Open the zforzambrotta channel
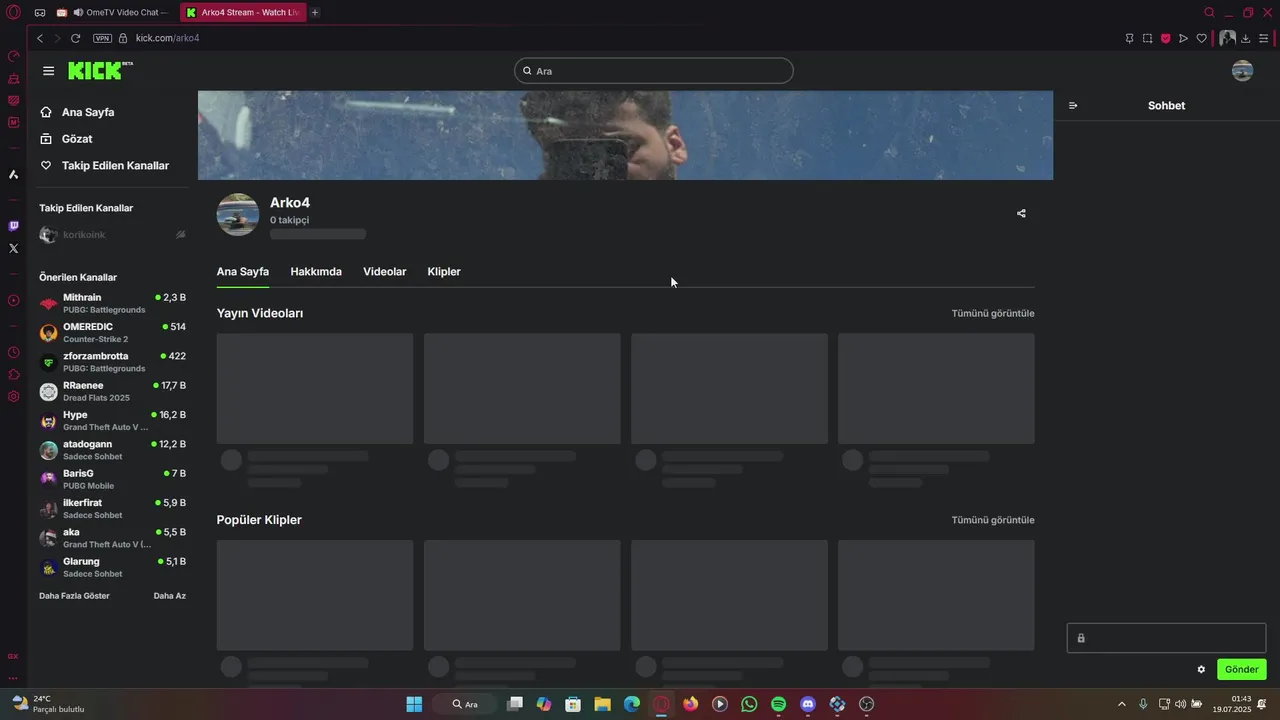Image resolution: width=1280 pixels, height=720 pixels. click(112, 362)
